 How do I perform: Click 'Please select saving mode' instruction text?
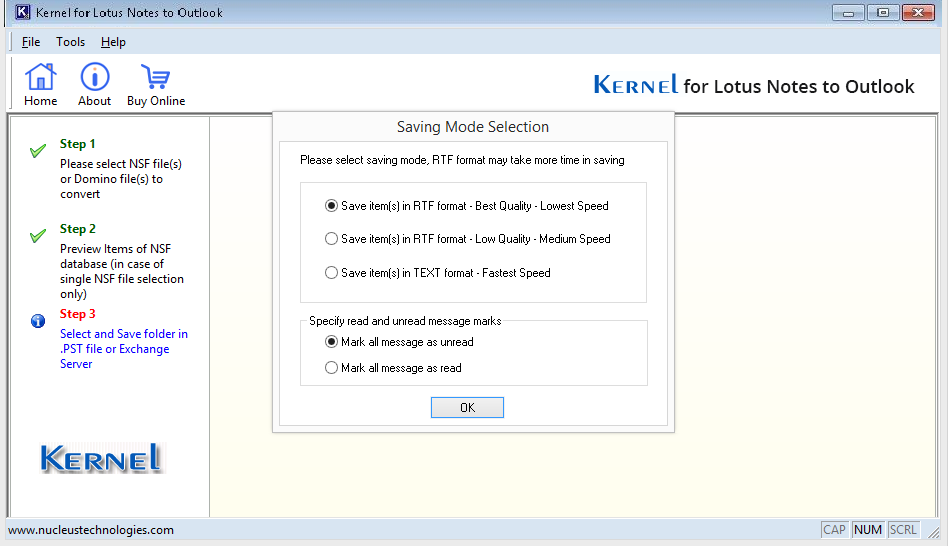tap(463, 160)
